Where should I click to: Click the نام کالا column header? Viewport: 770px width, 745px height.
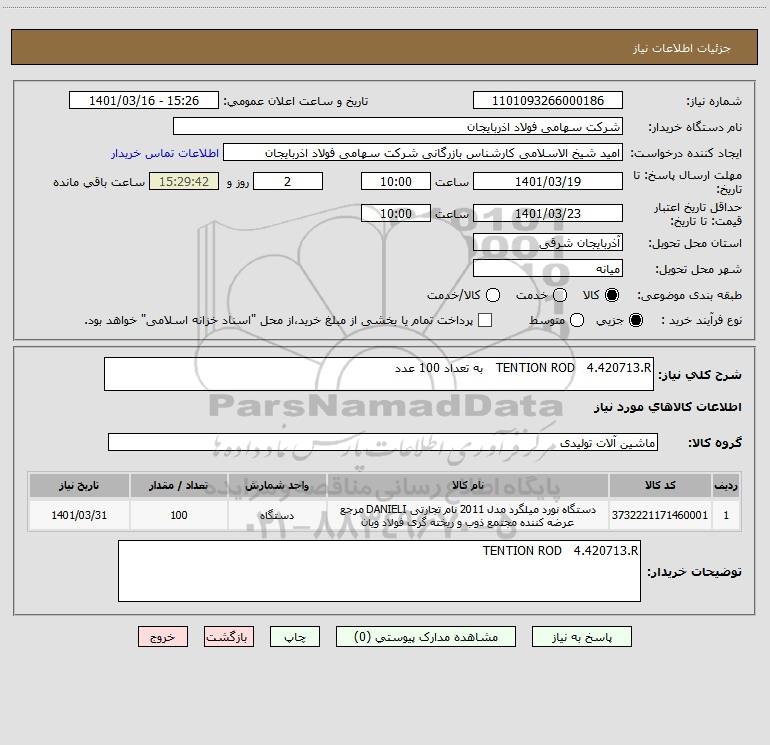[x=468, y=486]
